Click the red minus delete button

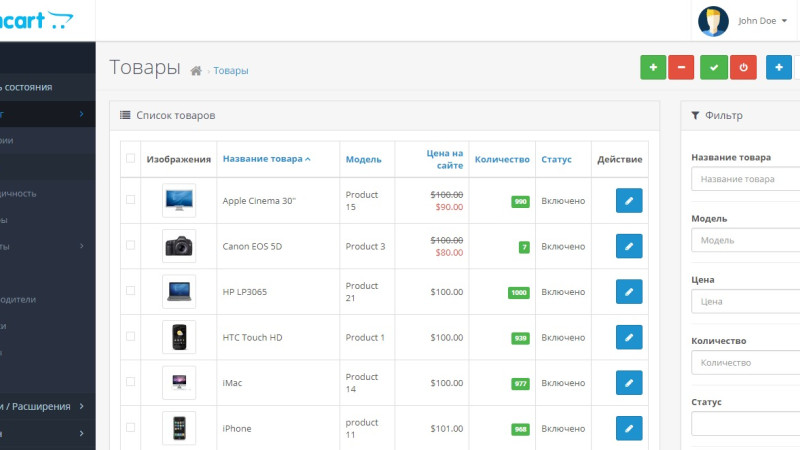tap(681, 67)
